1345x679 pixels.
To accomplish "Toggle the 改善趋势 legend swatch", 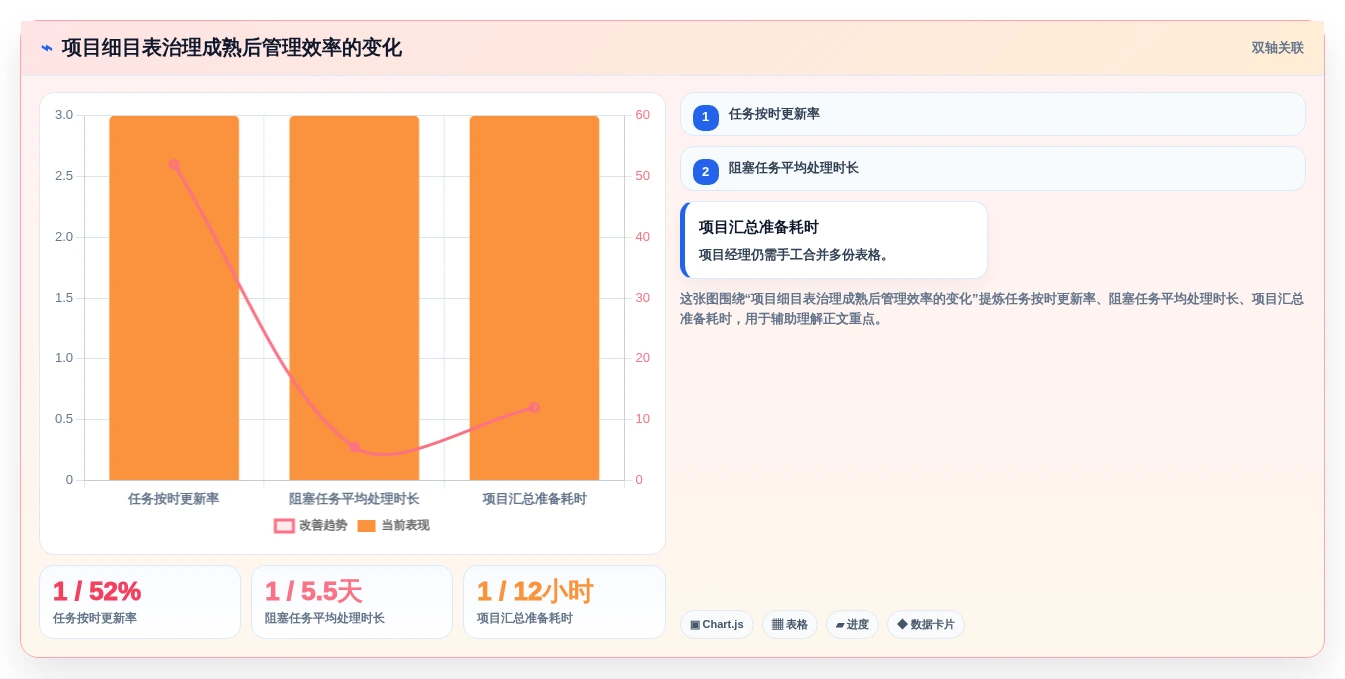I will 284,525.
